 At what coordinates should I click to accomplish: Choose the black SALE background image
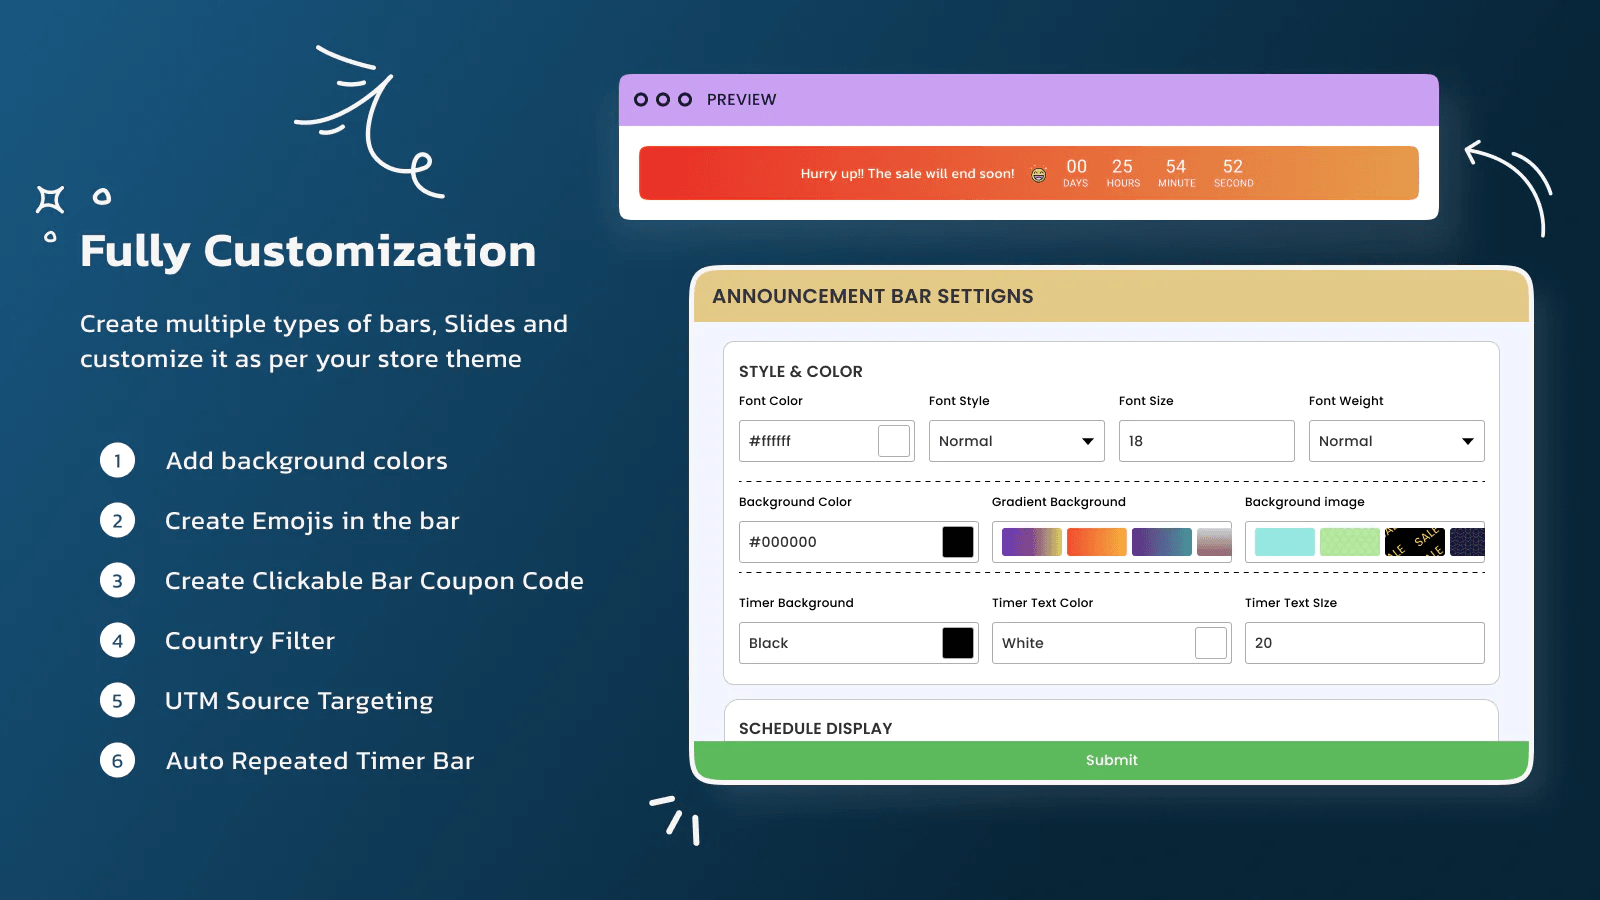(x=1414, y=542)
